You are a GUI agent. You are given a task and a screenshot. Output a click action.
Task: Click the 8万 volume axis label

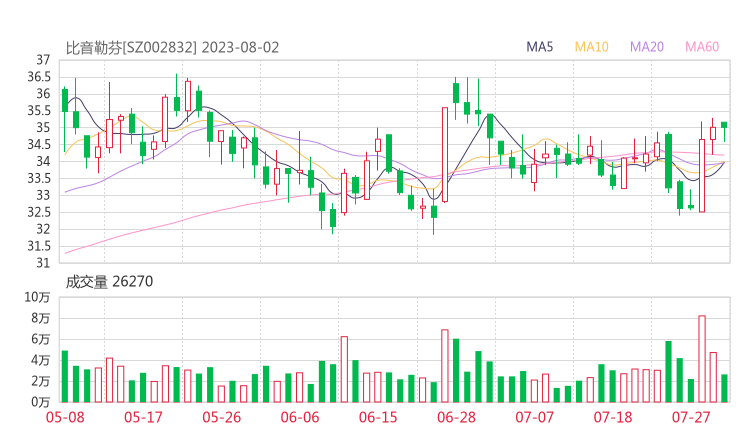tap(41, 318)
